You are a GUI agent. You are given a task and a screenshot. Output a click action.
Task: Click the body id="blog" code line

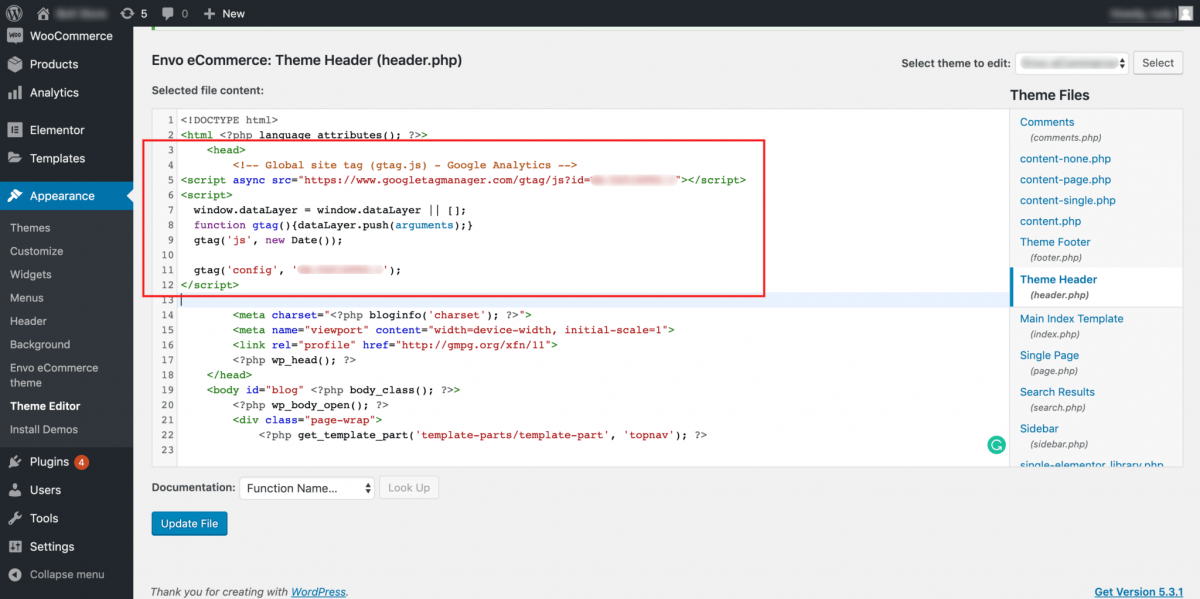333,390
